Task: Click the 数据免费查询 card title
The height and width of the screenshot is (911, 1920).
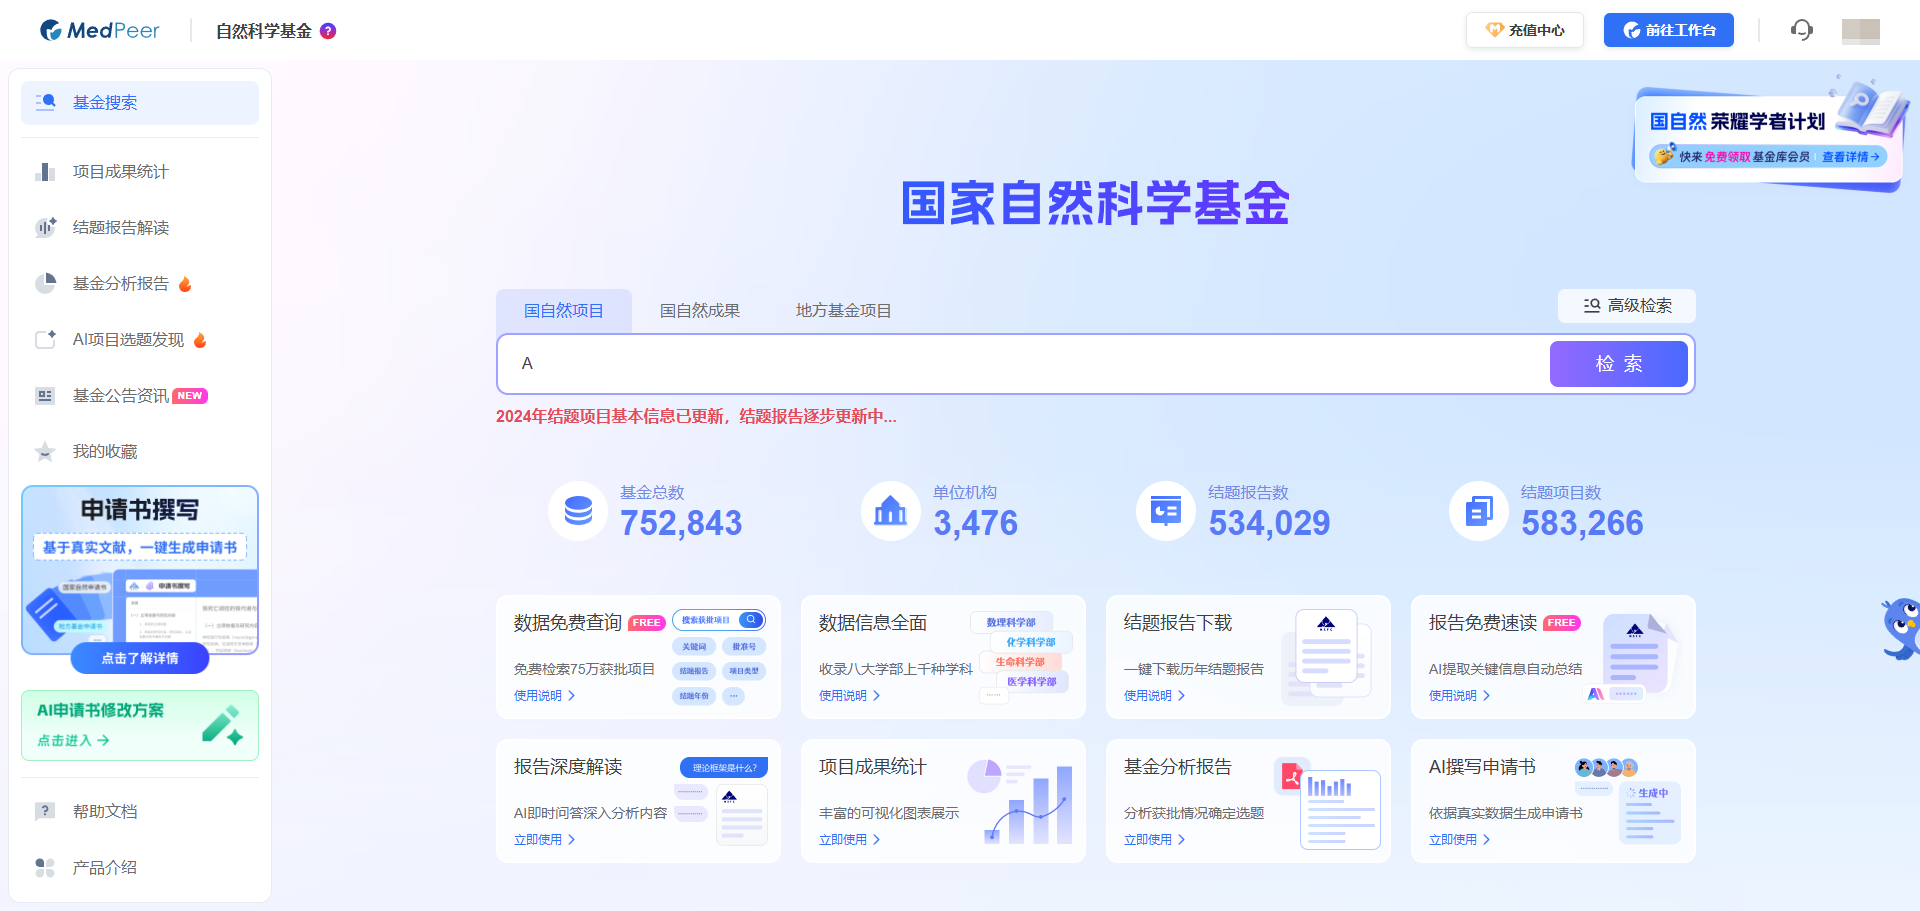Action: (568, 623)
